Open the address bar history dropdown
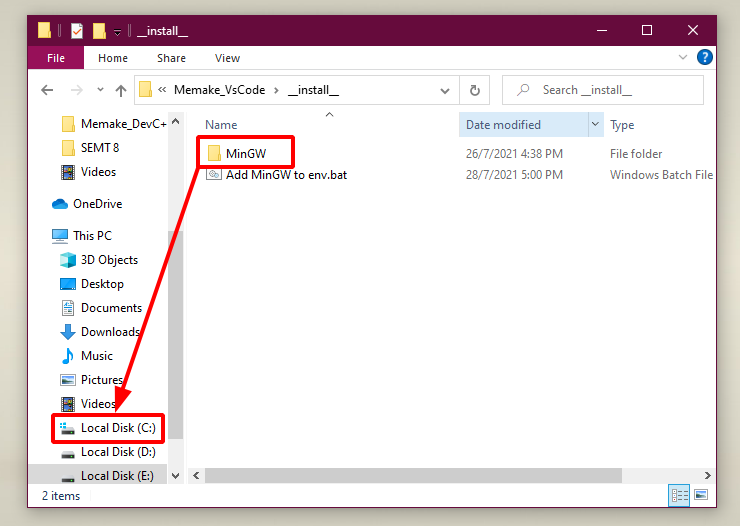740x526 pixels. pyautogui.click(x=445, y=90)
